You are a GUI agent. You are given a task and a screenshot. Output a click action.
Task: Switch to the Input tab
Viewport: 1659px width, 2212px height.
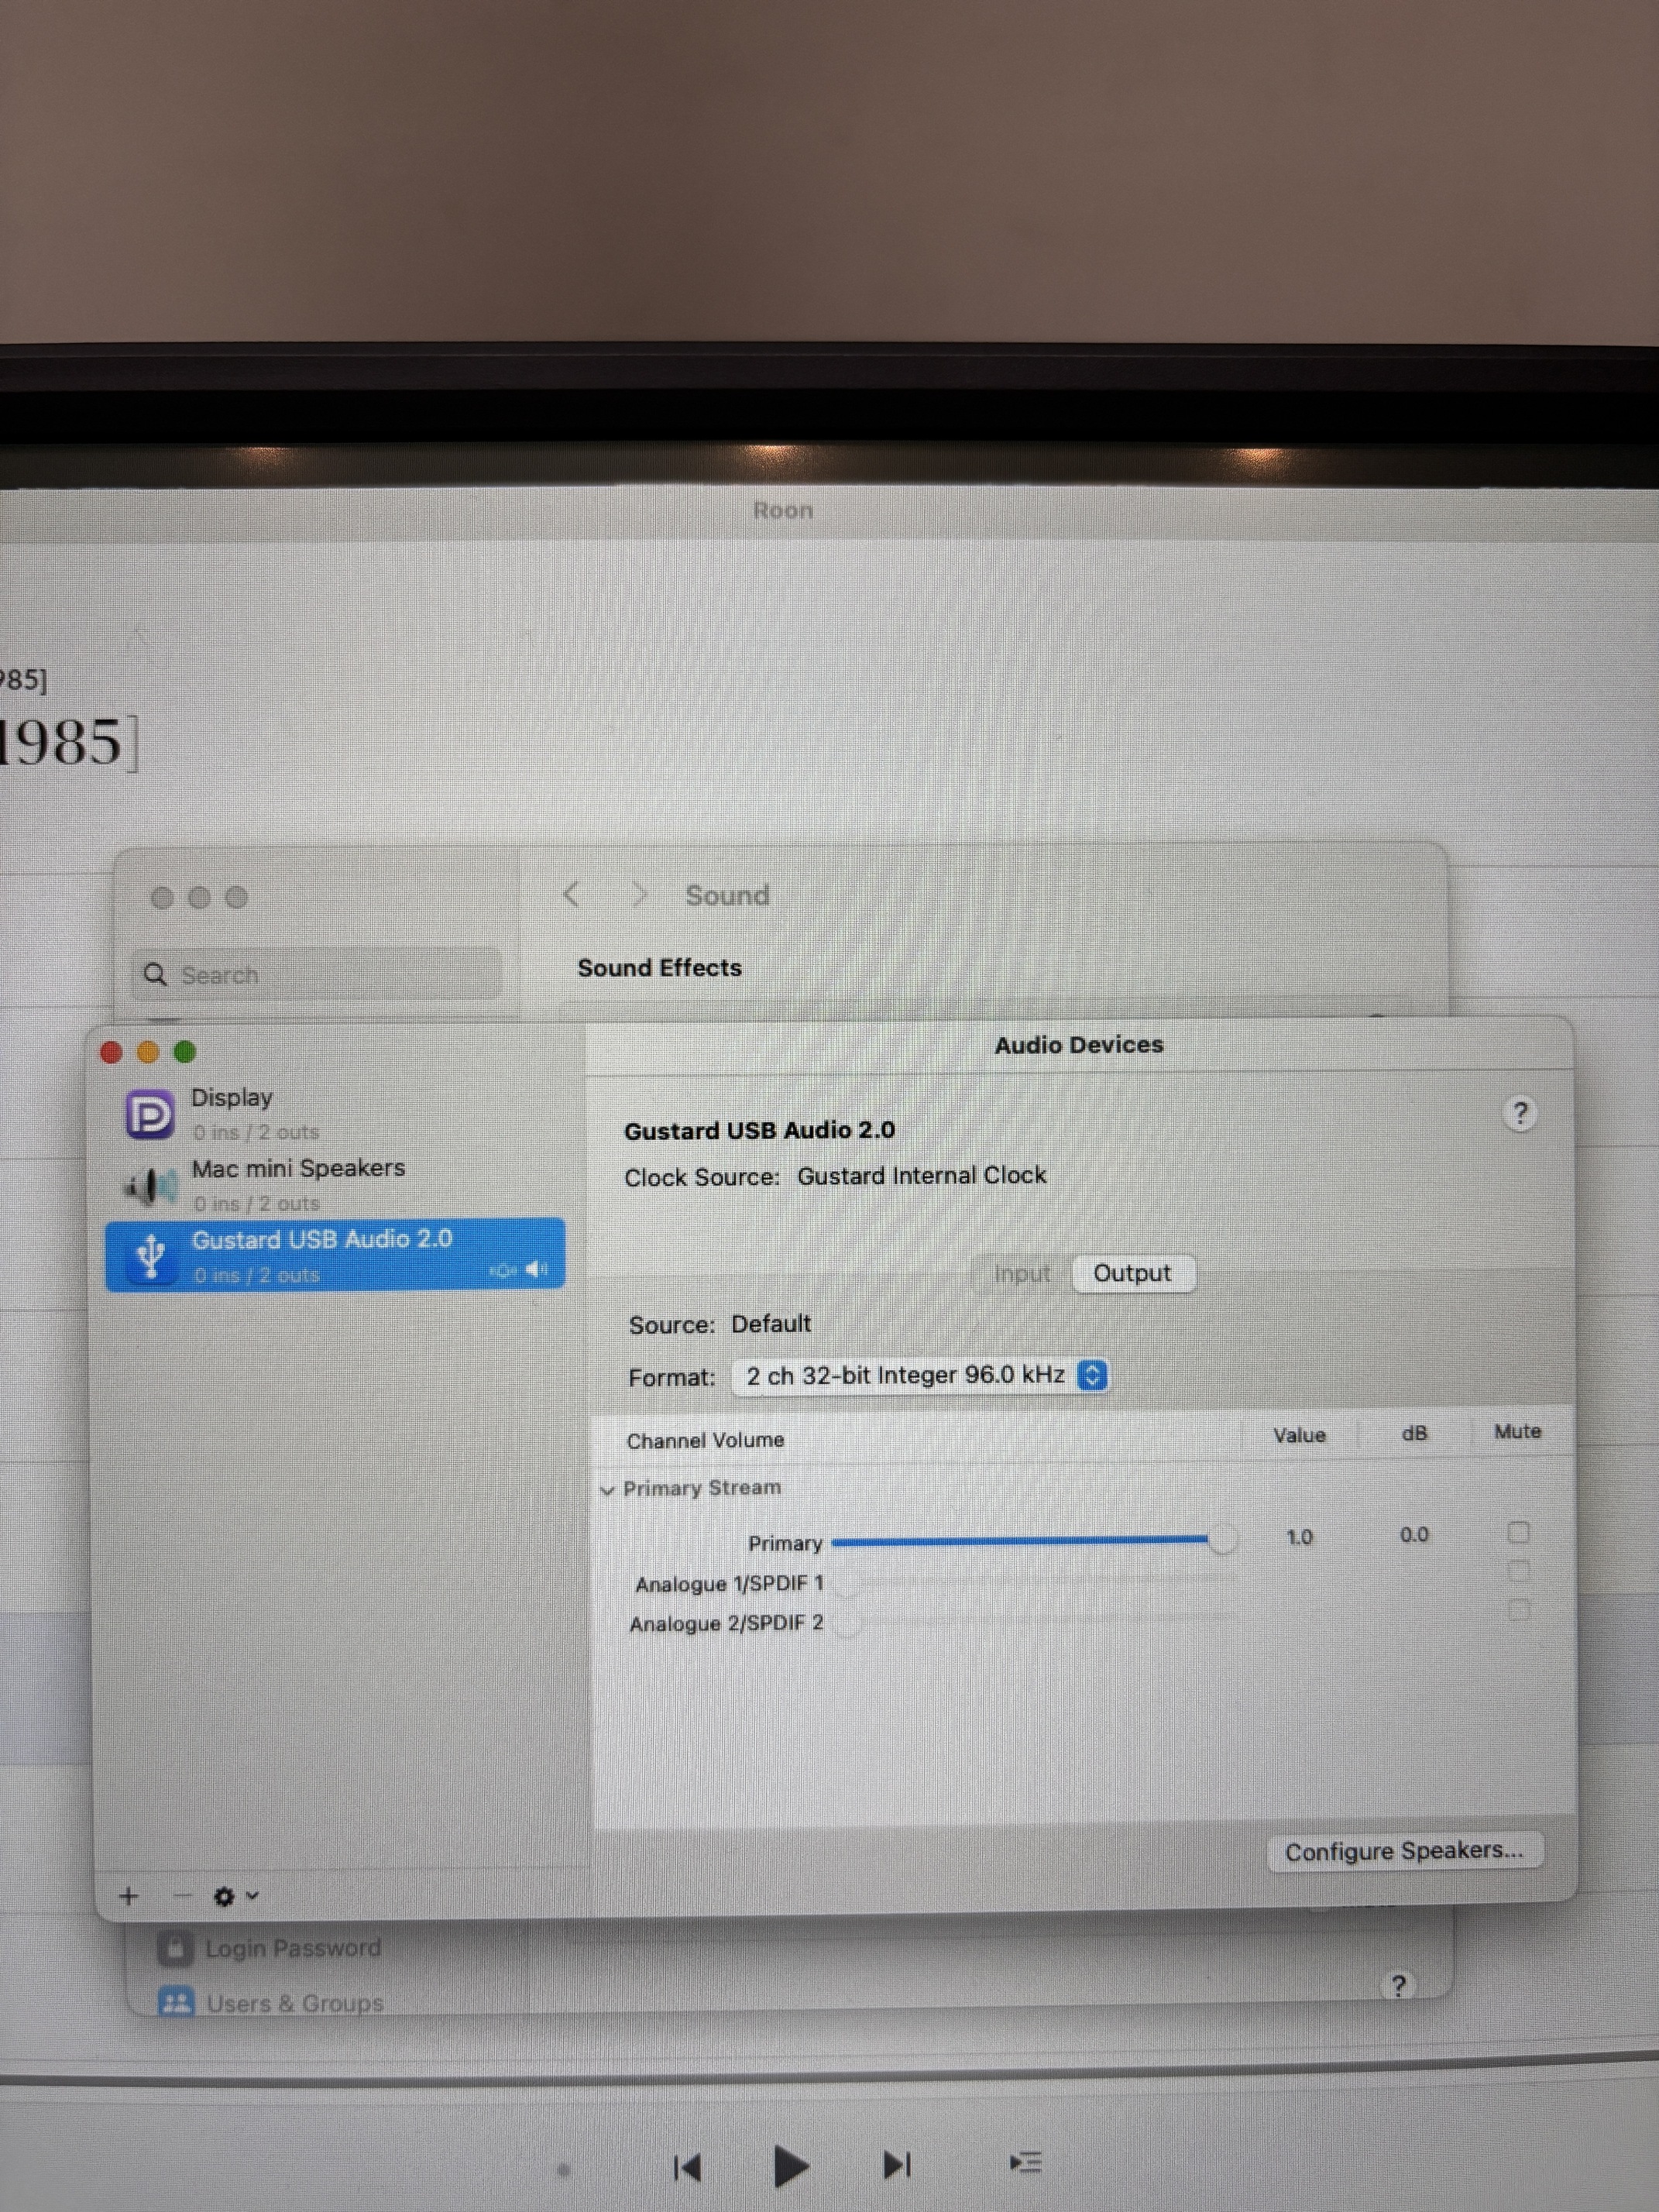pyautogui.click(x=1022, y=1274)
